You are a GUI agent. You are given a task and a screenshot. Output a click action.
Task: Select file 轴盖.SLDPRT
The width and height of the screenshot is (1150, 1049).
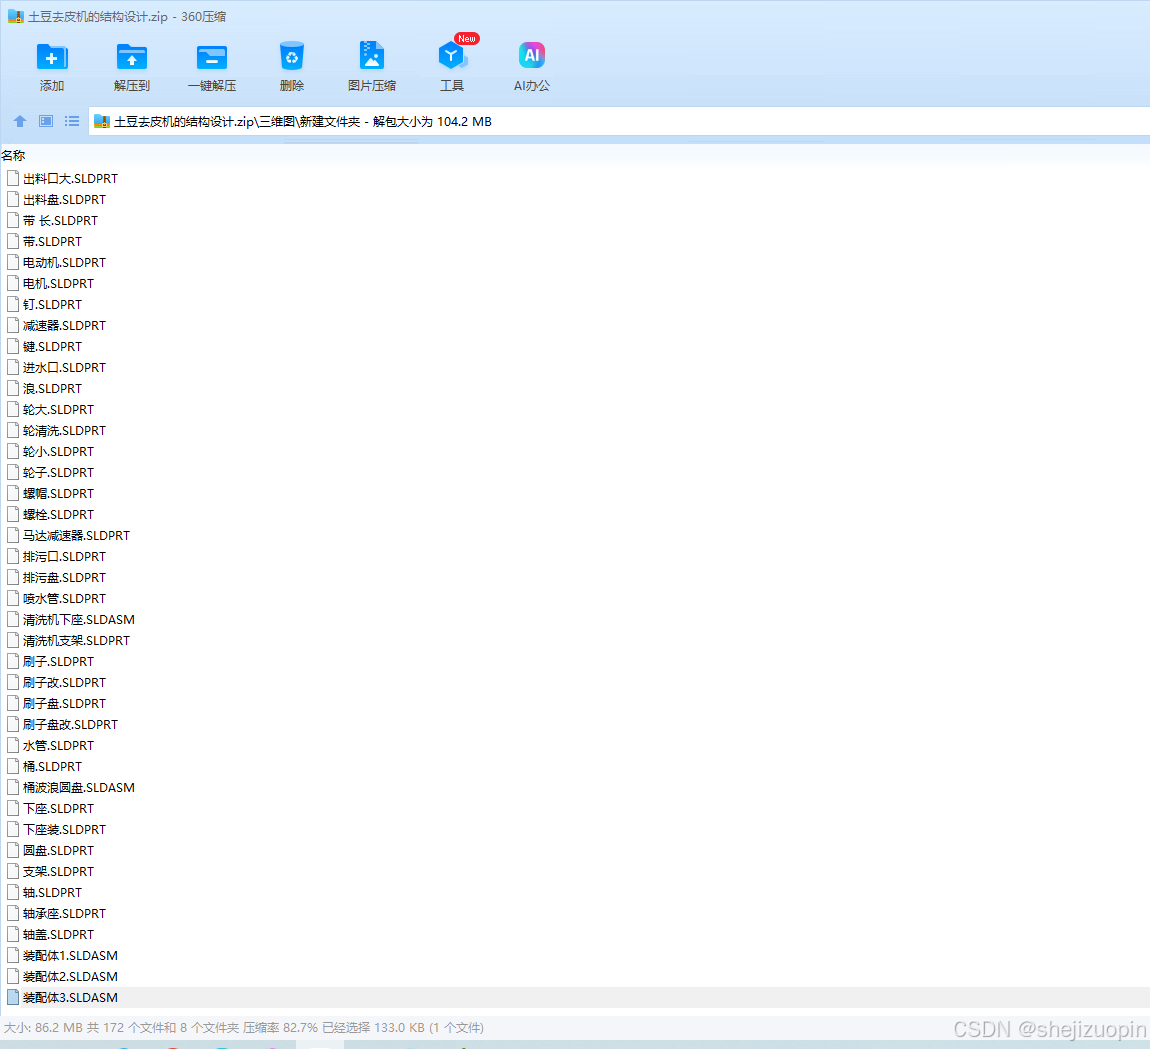tap(58, 935)
